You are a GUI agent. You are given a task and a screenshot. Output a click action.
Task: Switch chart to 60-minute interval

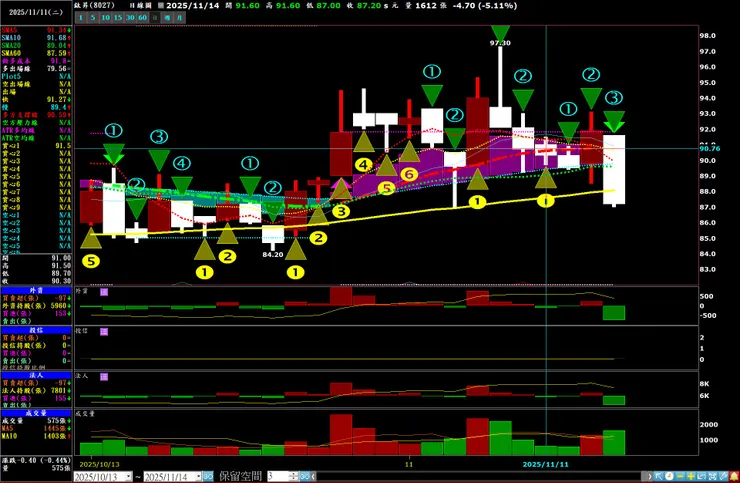pos(142,17)
